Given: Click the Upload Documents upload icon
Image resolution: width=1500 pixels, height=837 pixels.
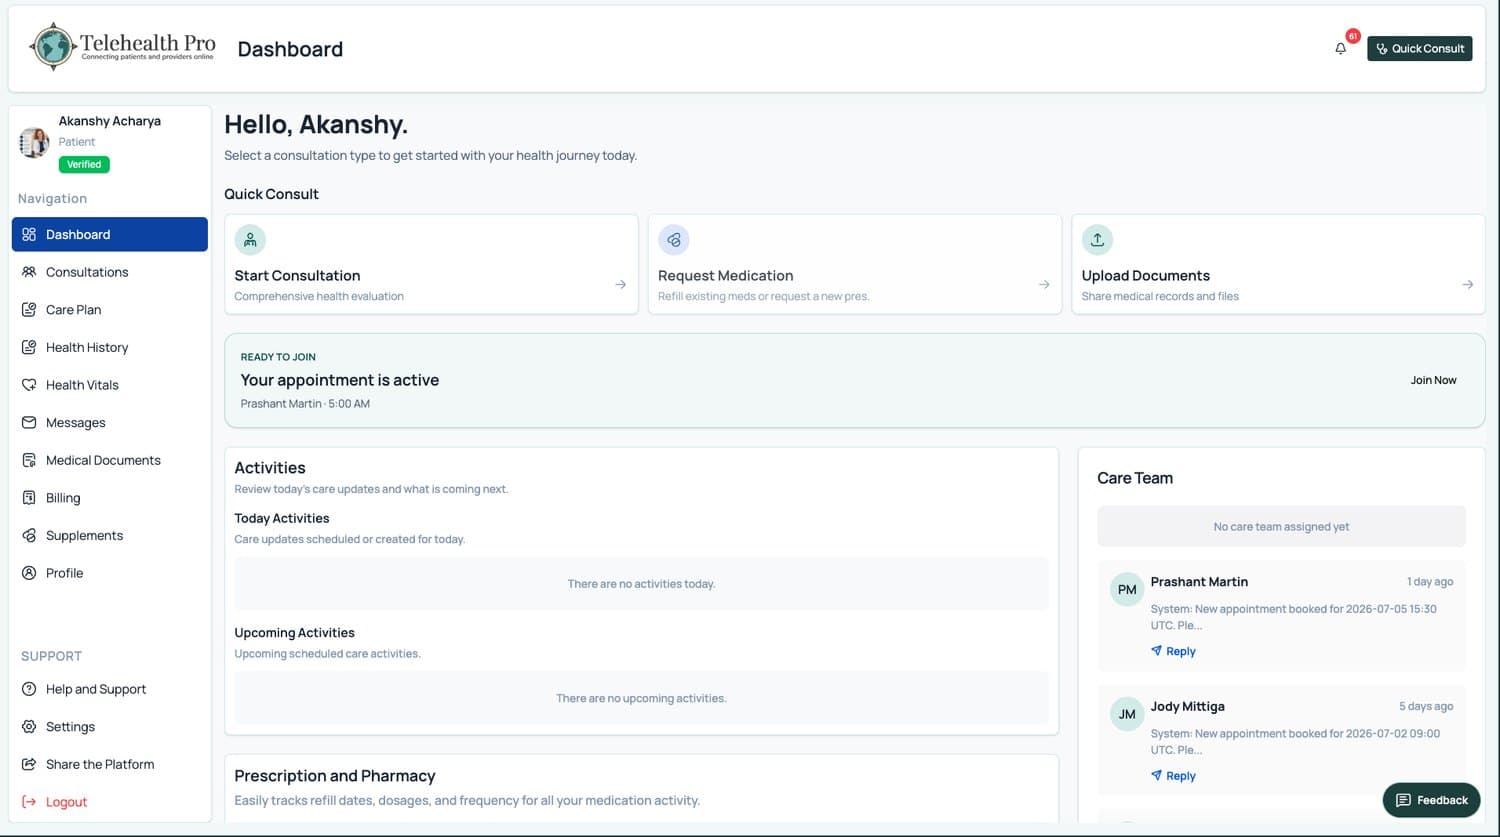Looking at the screenshot, I should click(1097, 240).
